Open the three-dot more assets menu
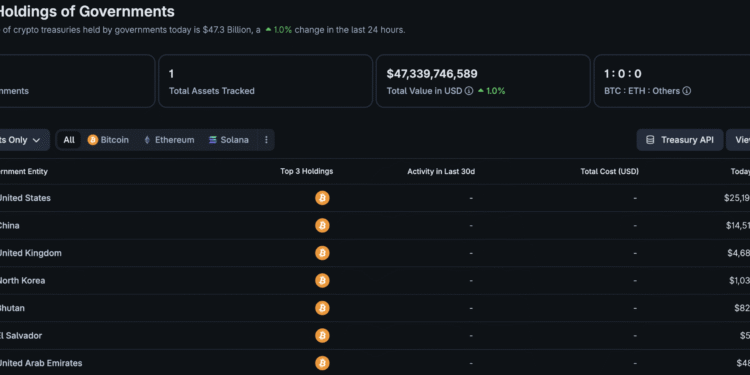 point(266,140)
